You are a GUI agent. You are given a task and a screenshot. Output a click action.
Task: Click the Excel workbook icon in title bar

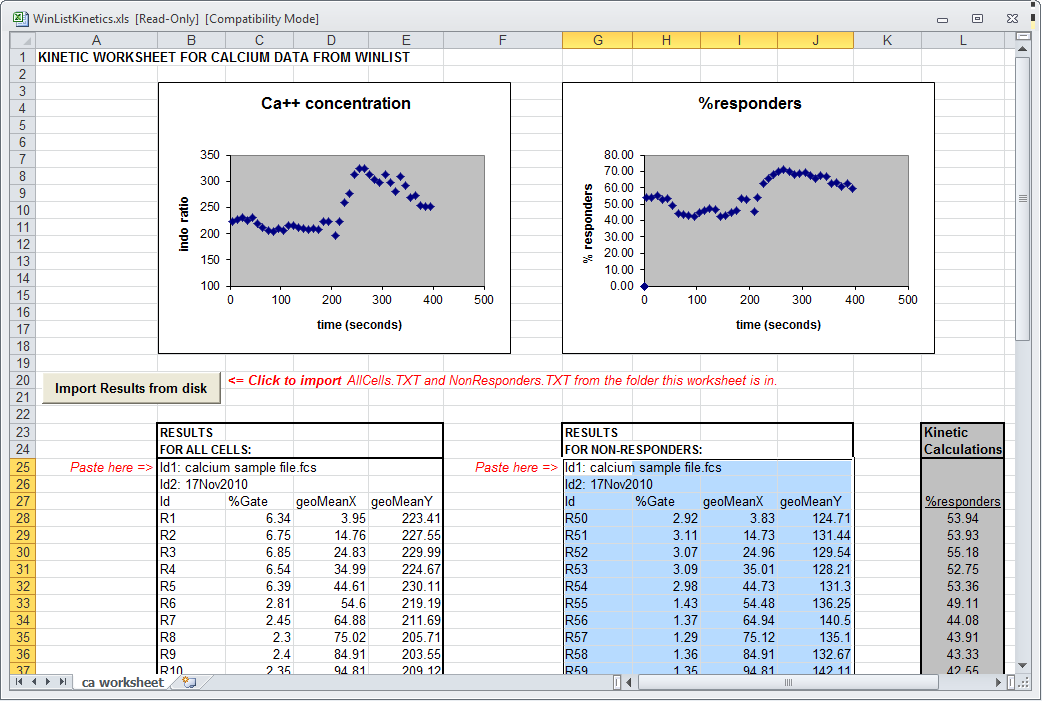click(x=19, y=18)
